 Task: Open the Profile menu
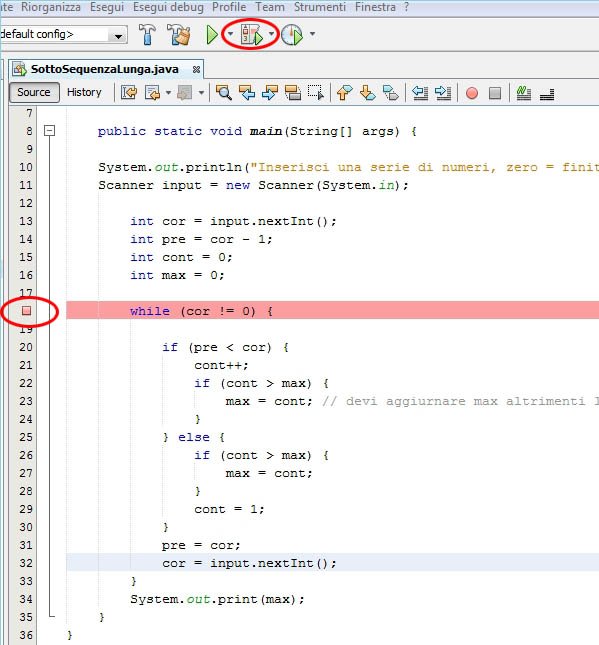tap(229, 7)
